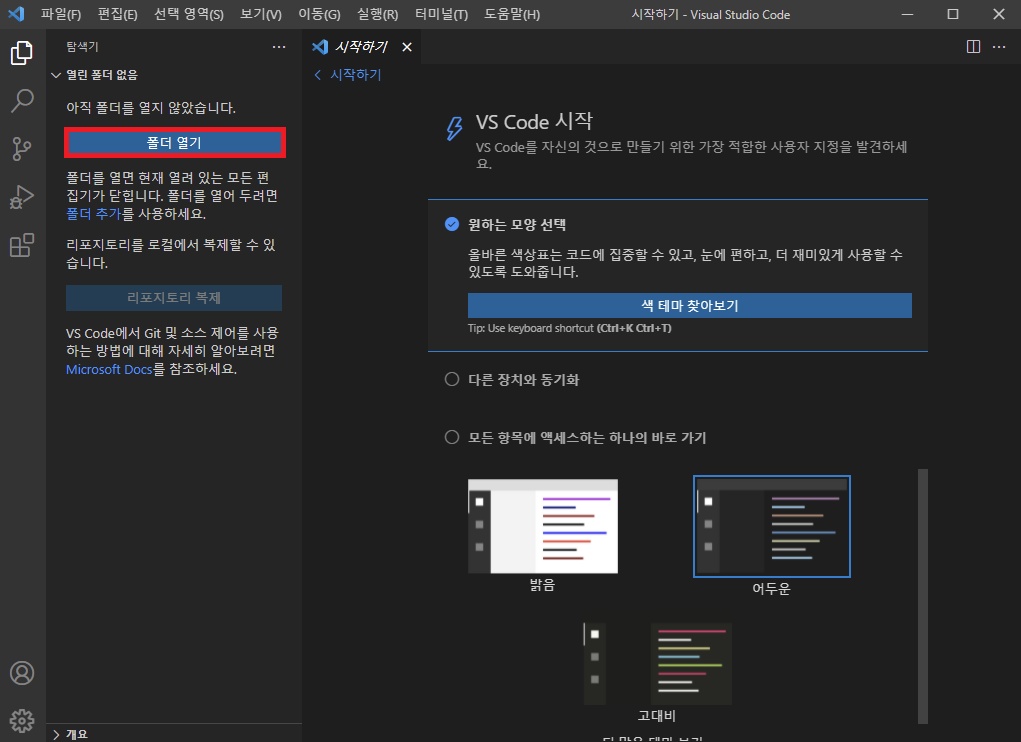Click the lightning bolt icon beside VS Code 시작

pos(455,128)
